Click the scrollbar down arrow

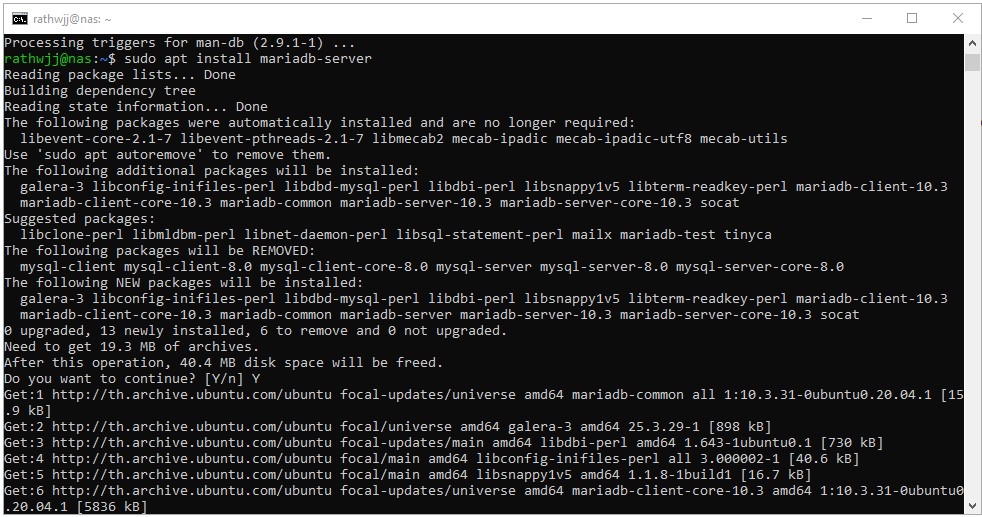click(x=972, y=508)
